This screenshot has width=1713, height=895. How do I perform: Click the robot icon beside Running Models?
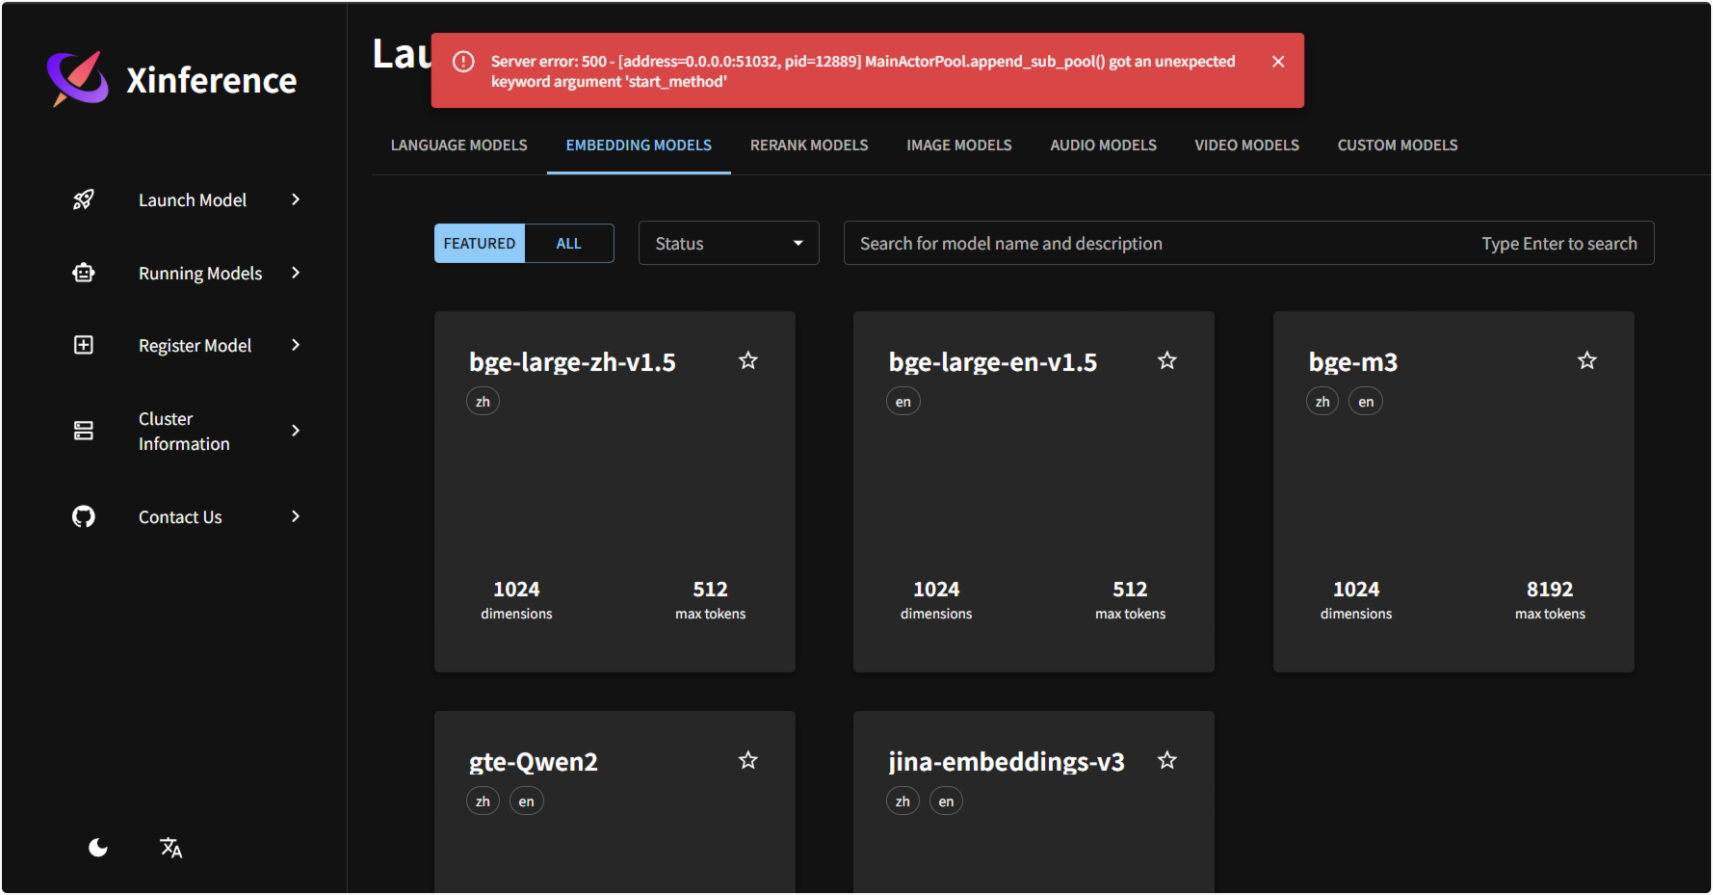[x=84, y=273]
